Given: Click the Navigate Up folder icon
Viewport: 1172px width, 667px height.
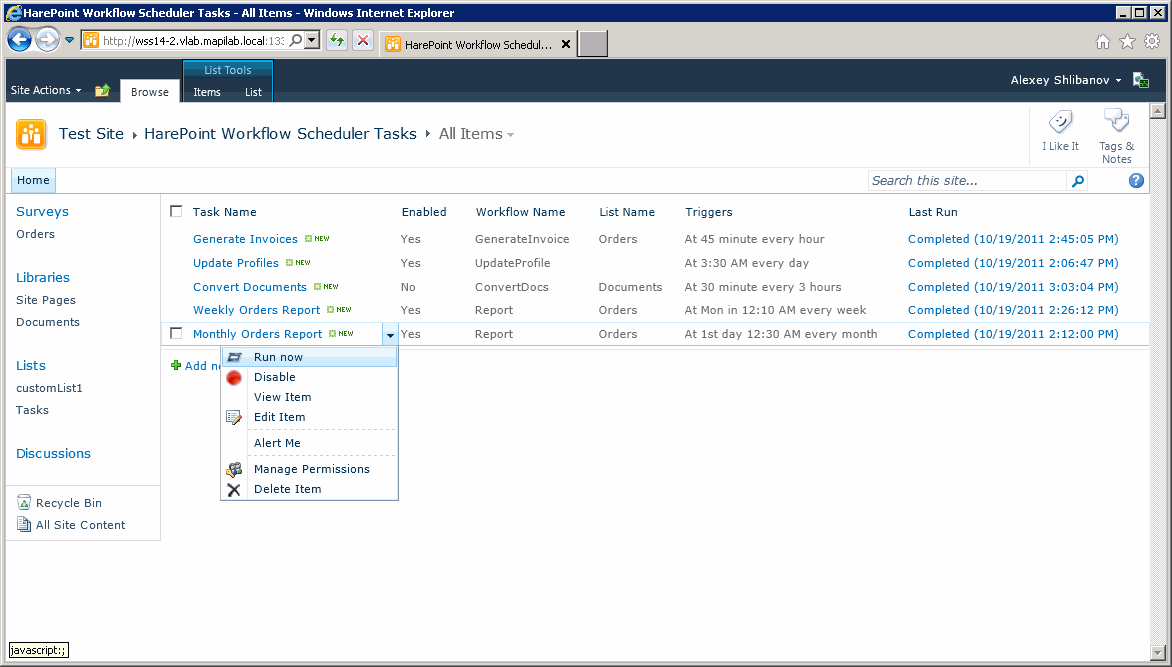Looking at the screenshot, I should tap(102, 90).
